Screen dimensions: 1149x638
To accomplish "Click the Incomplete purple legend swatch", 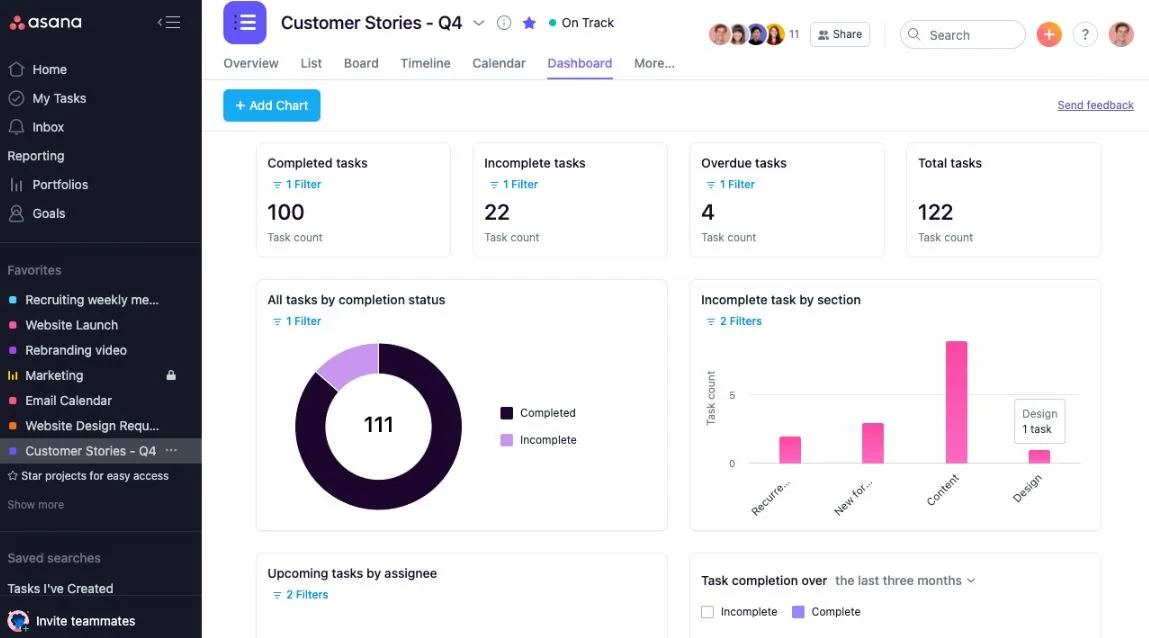I will (x=507, y=440).
